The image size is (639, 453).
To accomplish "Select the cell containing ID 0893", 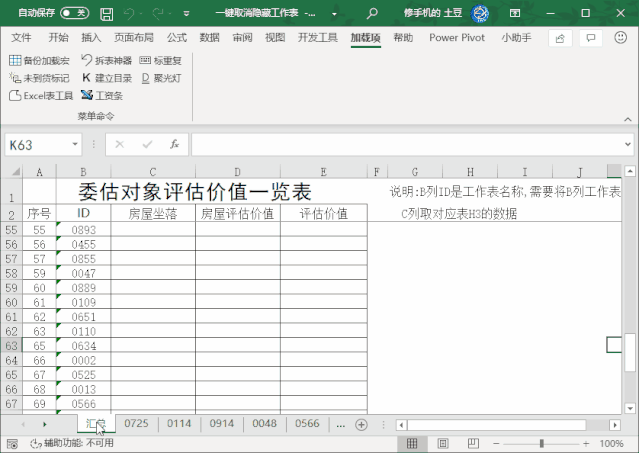I will [84, 230].
